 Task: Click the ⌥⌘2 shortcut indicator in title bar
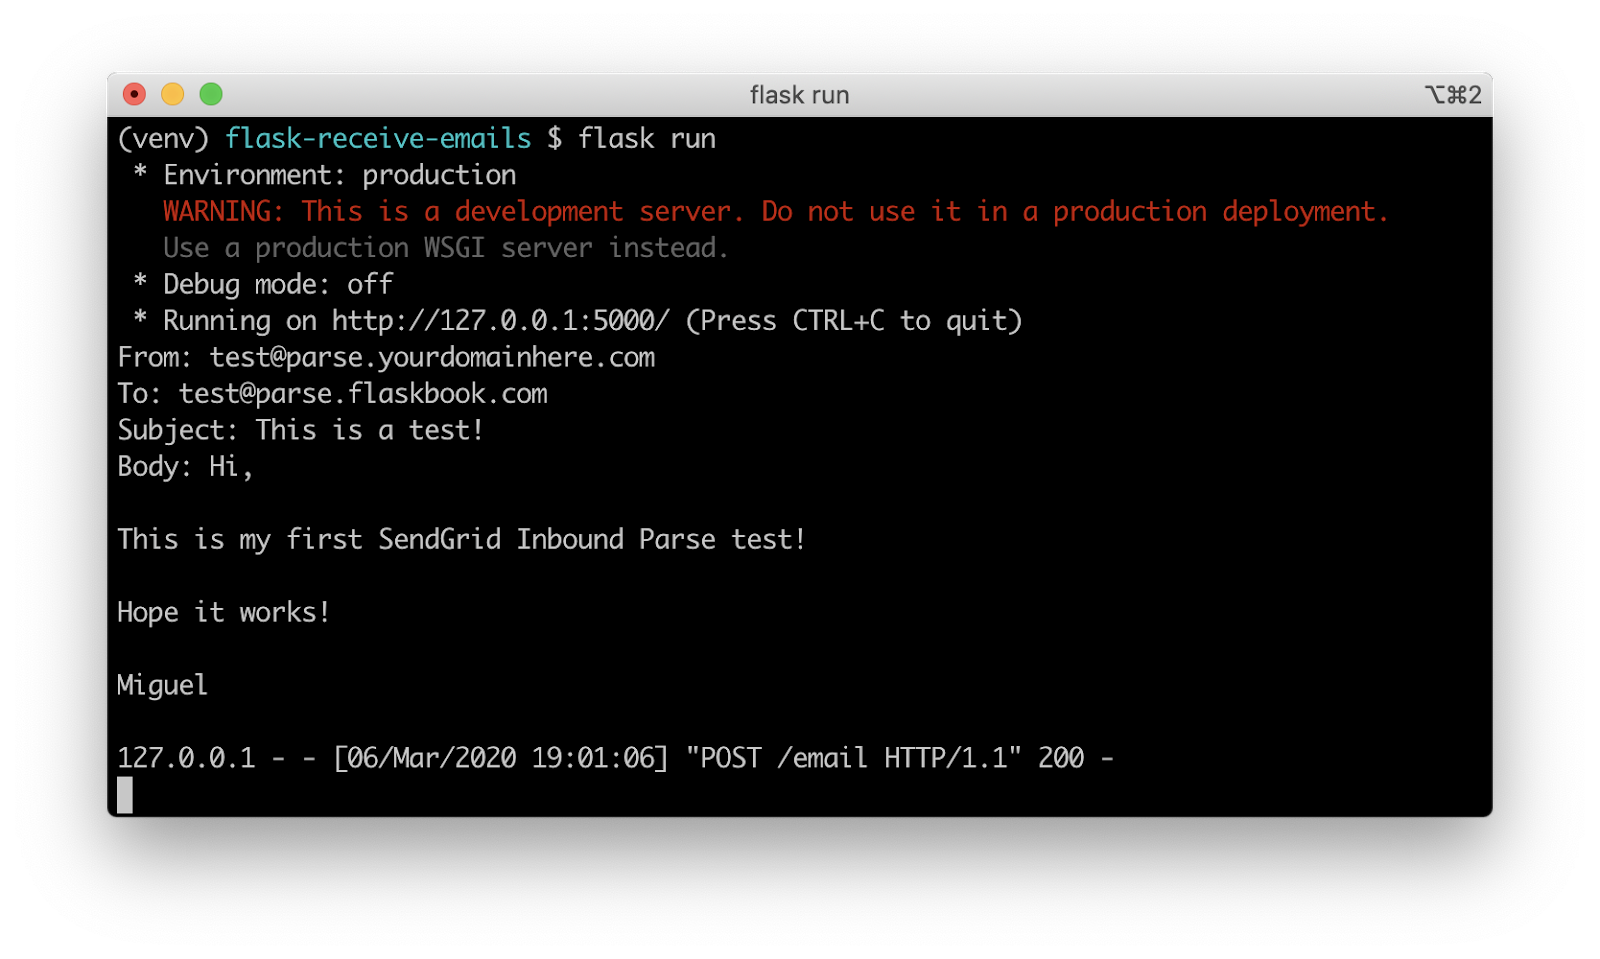[x=1453, y=95]
